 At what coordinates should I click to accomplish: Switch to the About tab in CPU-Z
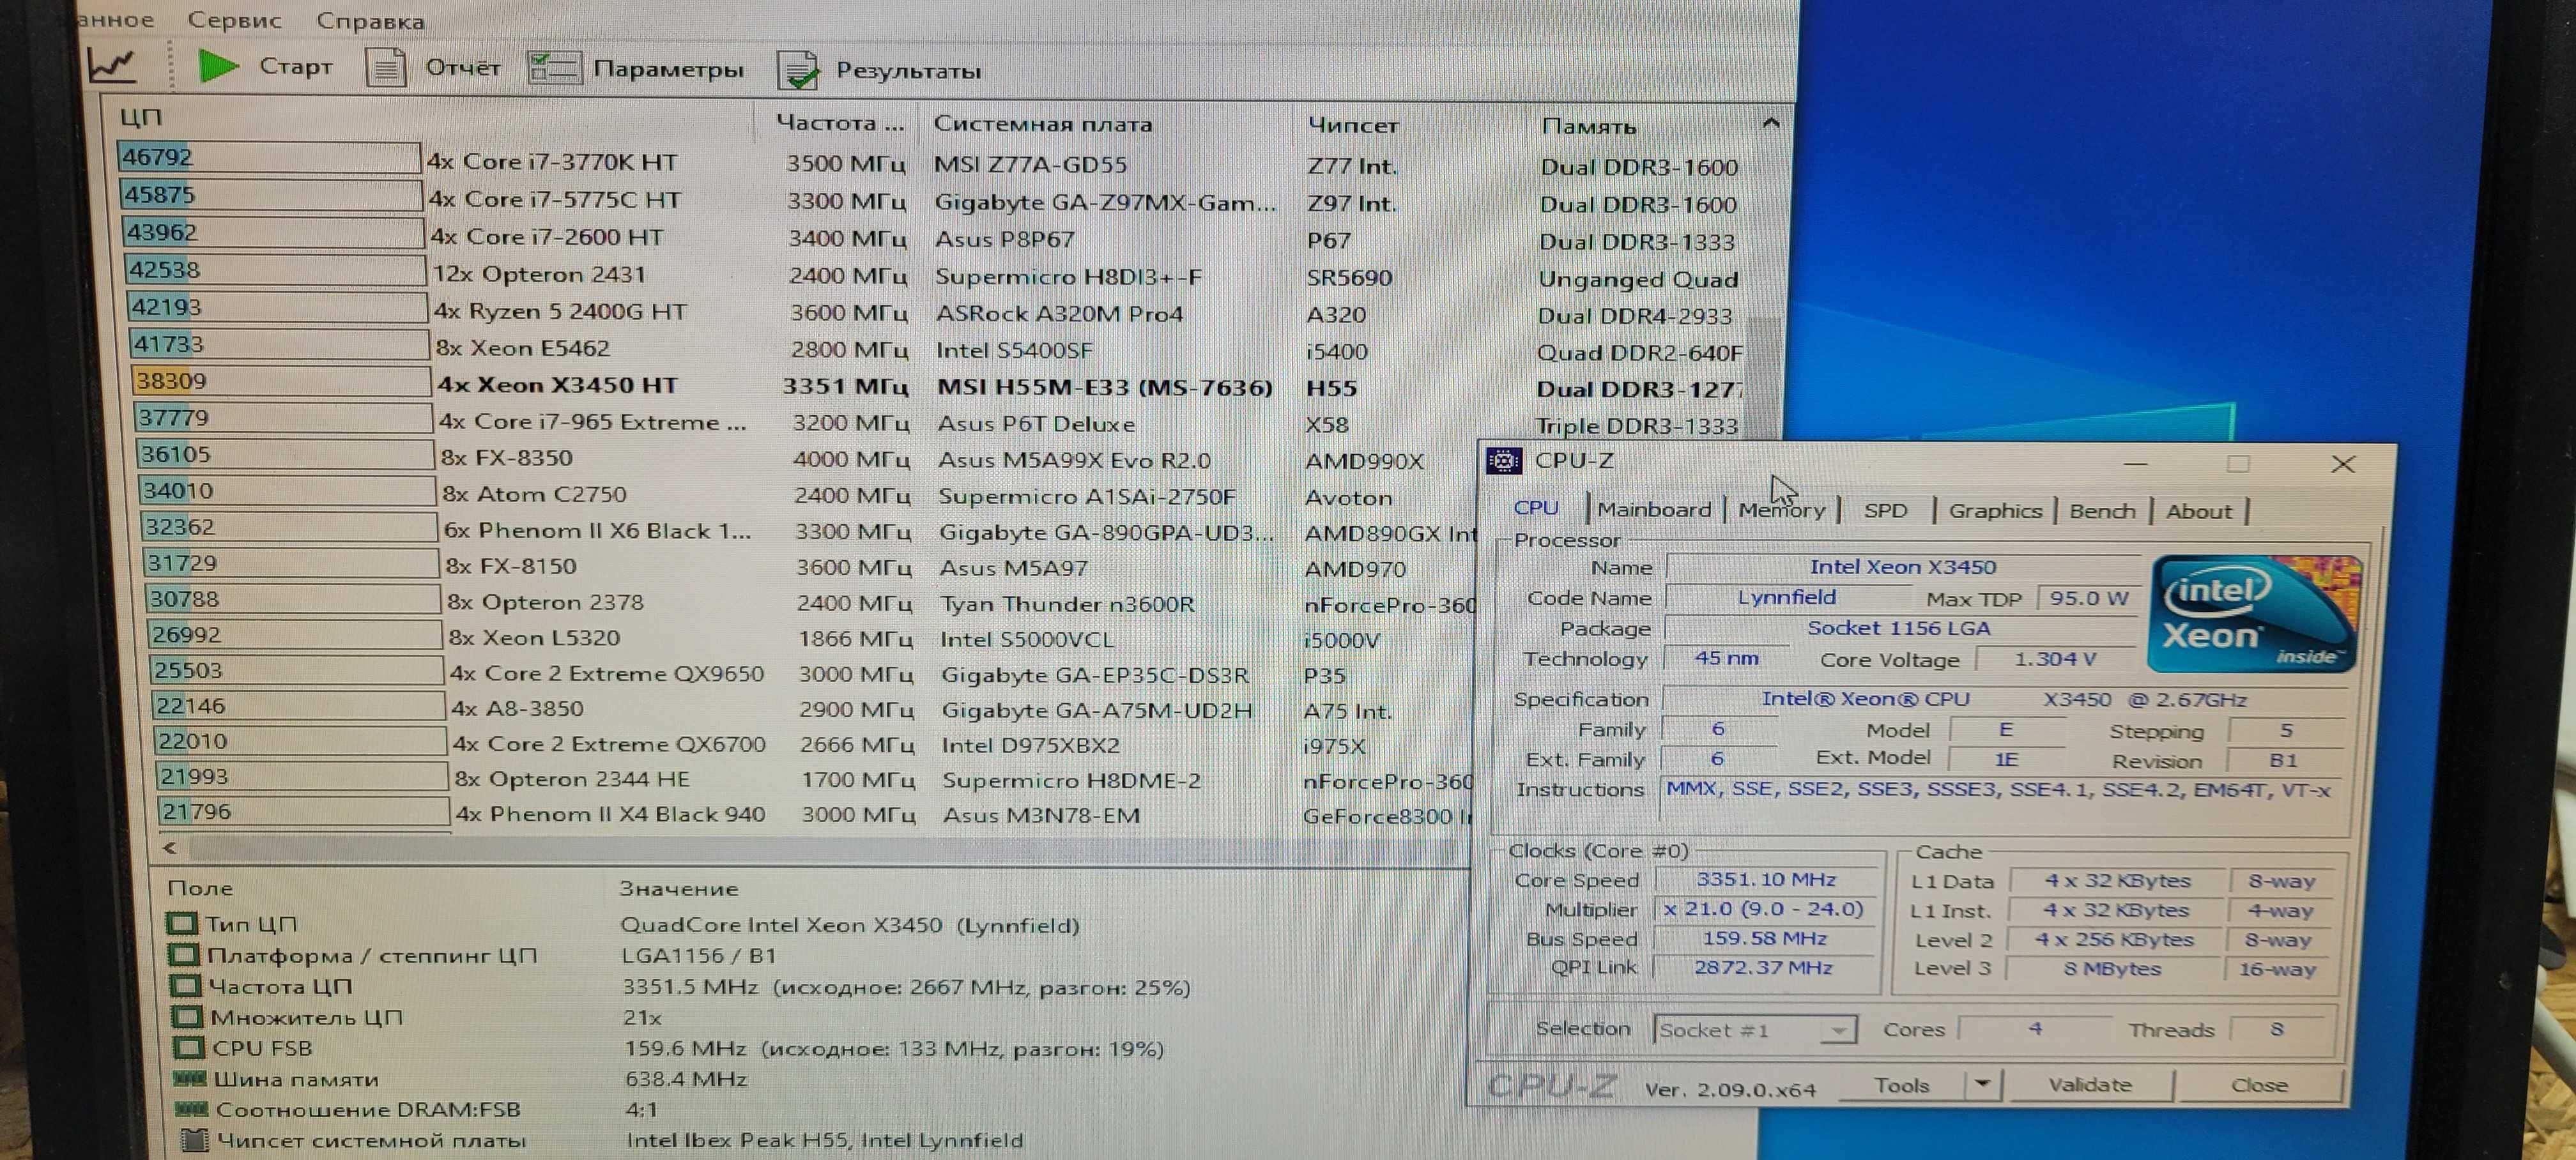tap(2198, 512)
